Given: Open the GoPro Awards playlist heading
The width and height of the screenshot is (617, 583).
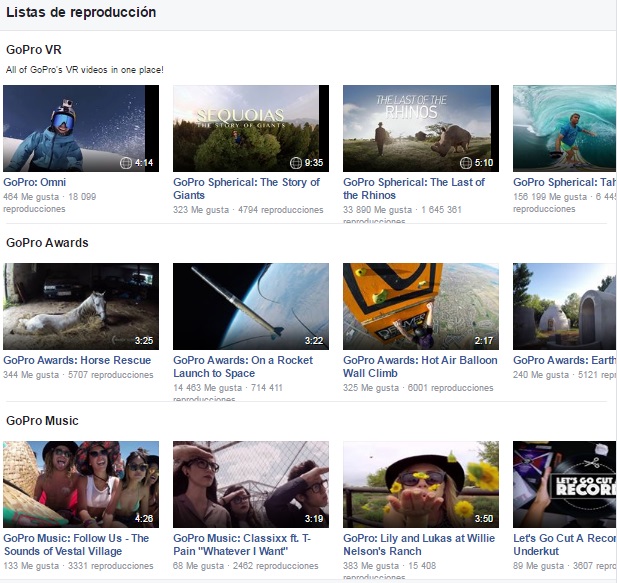Looking at the screenshot, I should click(47, 242).
